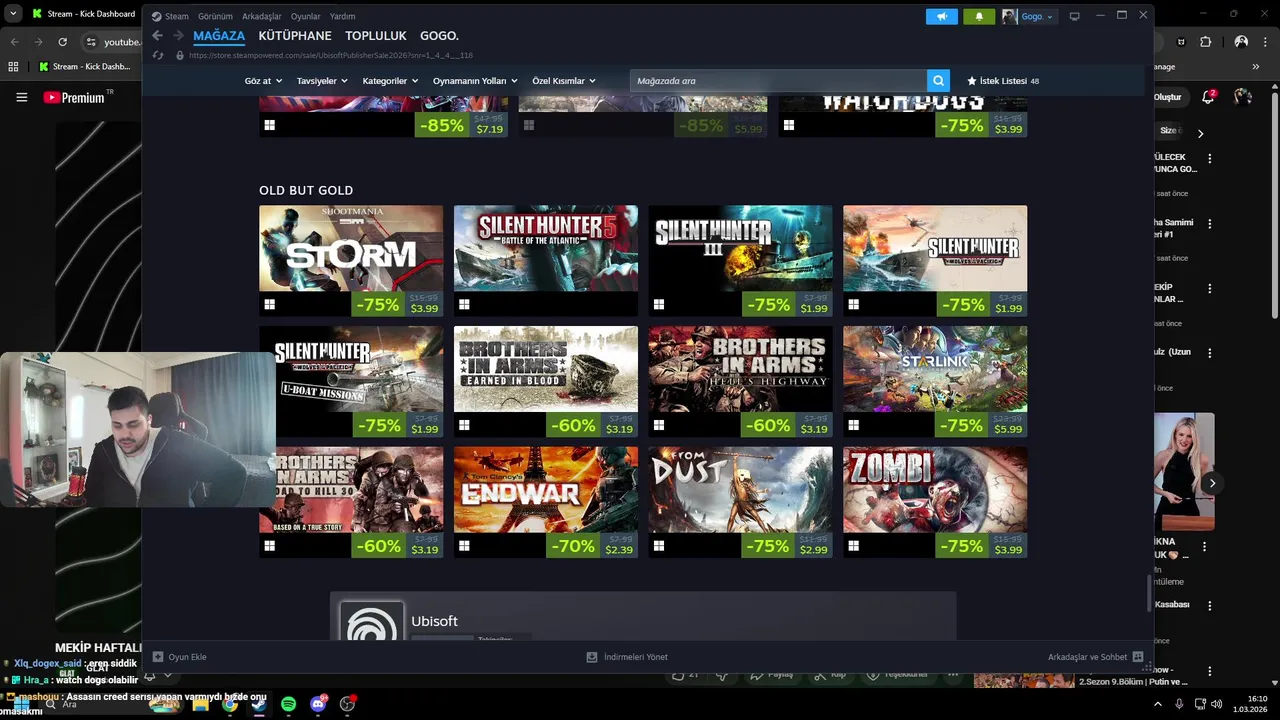Open the browser three-dot menu
Image resolution: width=1280 pixels, height=720 pixels.
[1267, 42]
